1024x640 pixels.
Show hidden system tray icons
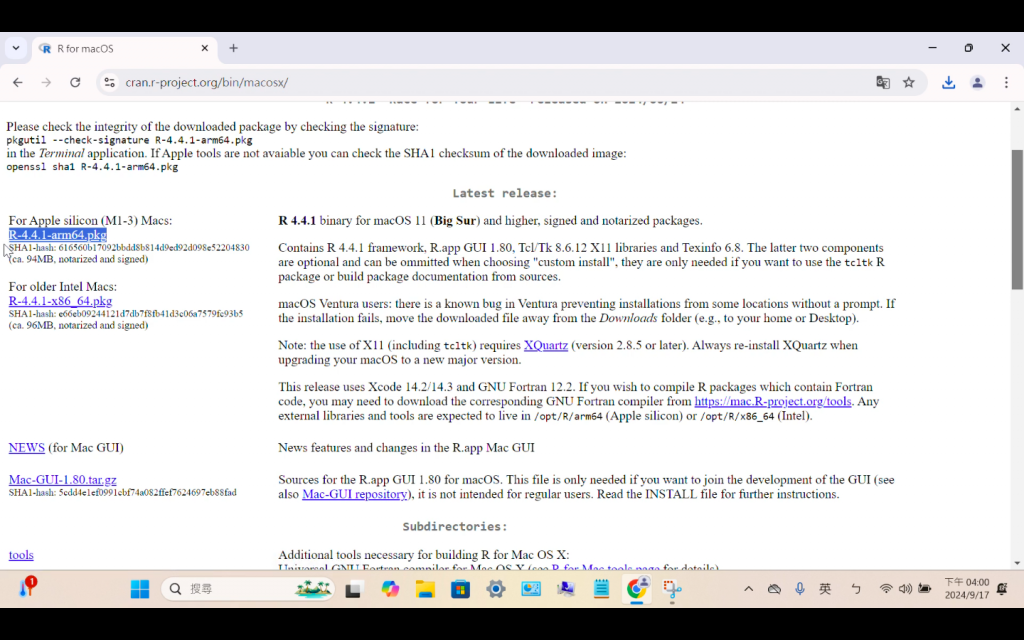pyautogui.click(x=748, y=589)
